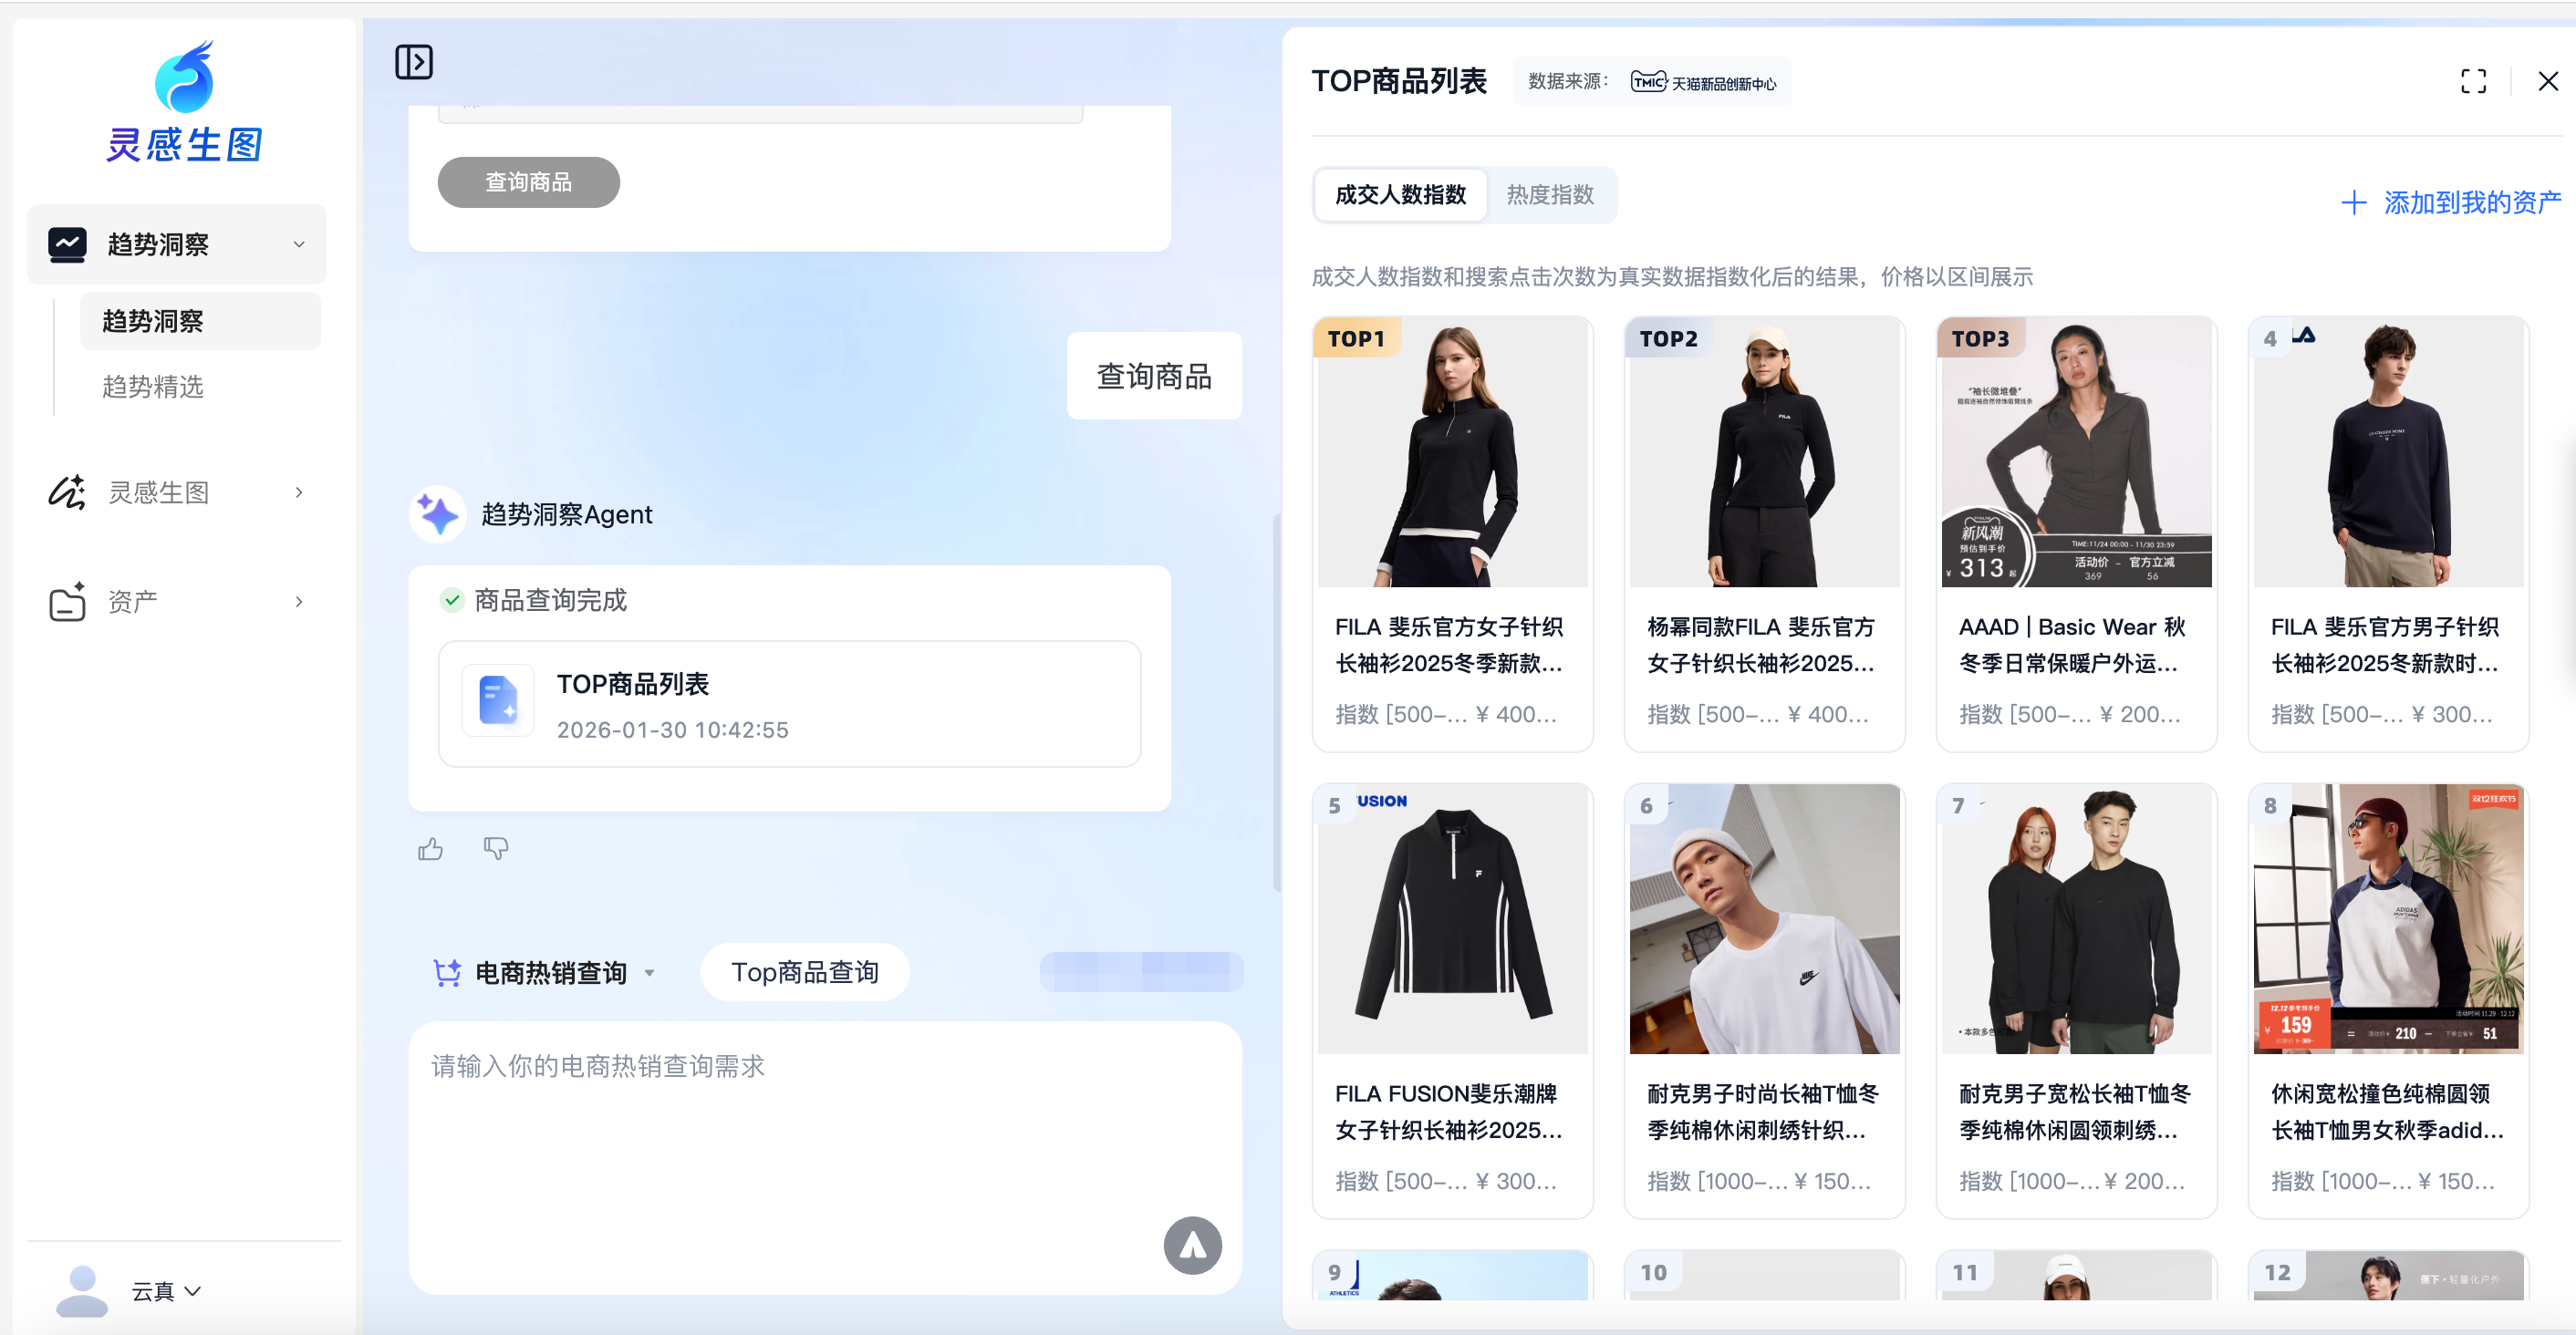Click the thumbs up feedback icon

click(430, 849)
